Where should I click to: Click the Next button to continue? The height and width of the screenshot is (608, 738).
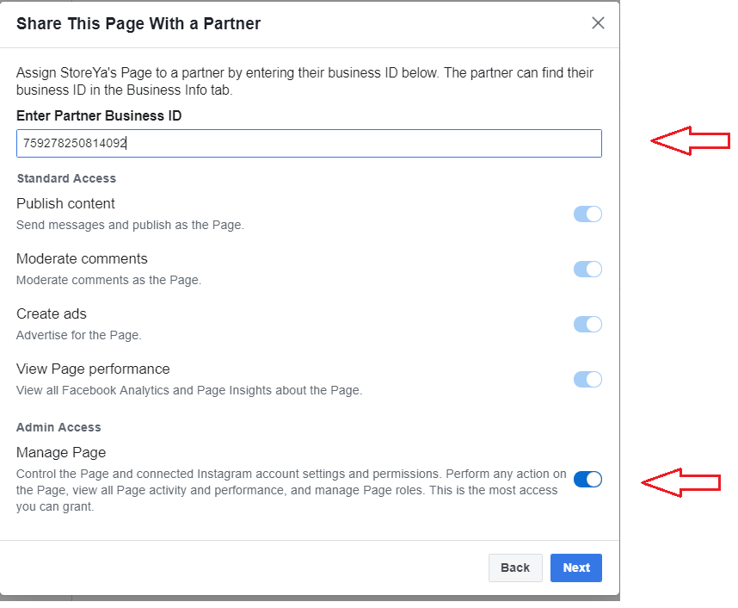coord(576,567)
